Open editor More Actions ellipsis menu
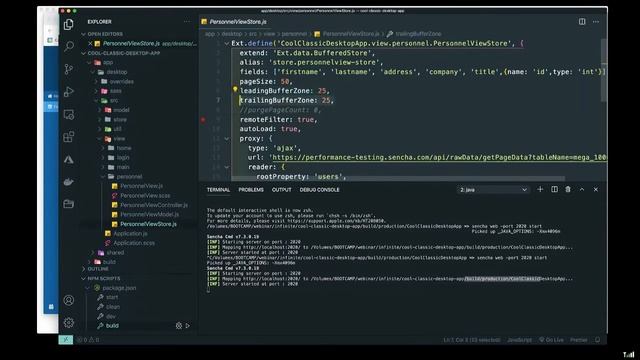 click(x=596, y=22)
